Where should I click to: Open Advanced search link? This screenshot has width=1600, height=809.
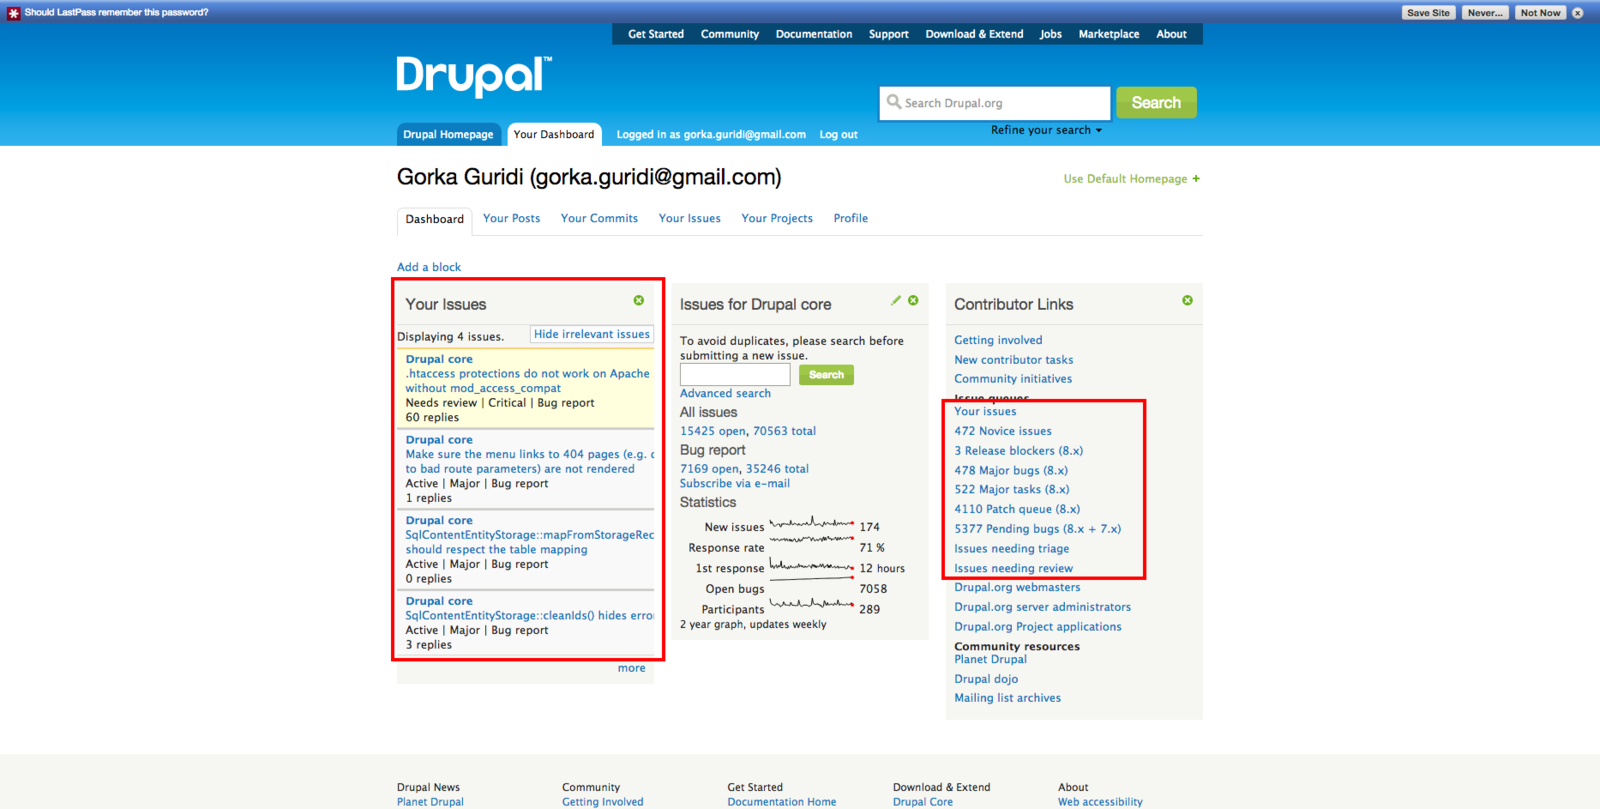coord(725,393)
